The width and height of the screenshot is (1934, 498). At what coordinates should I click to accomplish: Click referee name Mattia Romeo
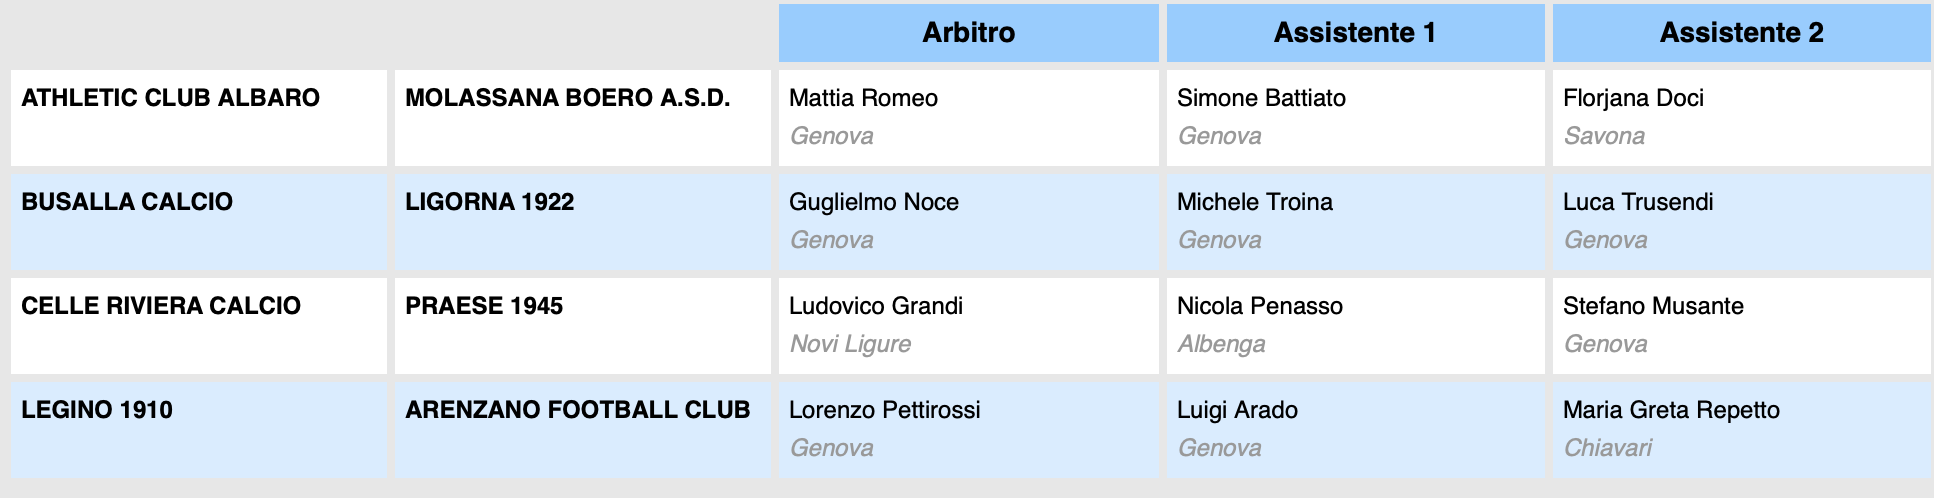[863, 98]
